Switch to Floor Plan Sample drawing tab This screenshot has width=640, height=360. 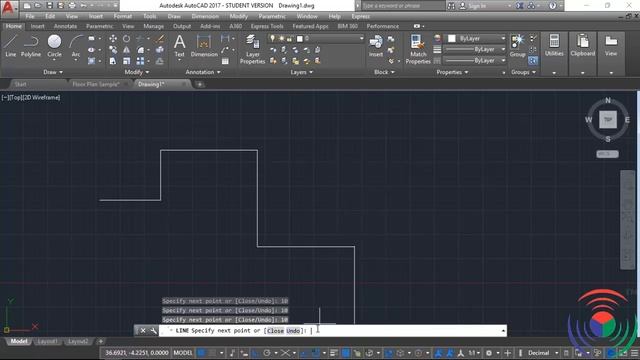[96, 84]
